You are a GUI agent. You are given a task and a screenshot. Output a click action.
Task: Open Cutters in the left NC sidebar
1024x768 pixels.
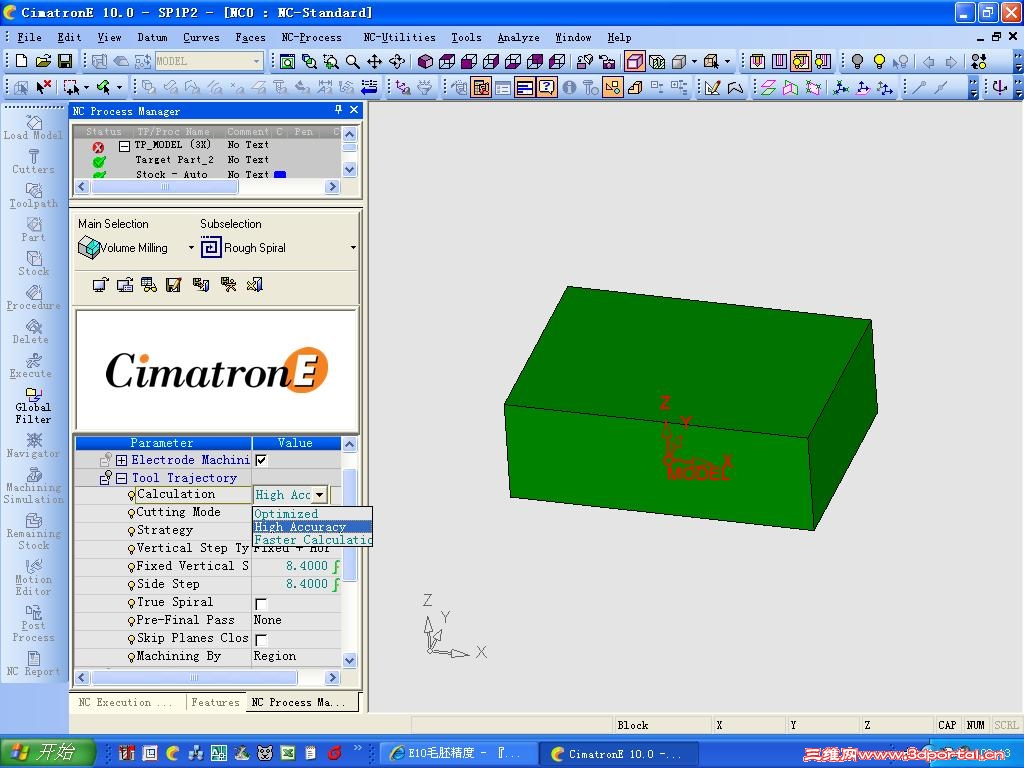33,161
